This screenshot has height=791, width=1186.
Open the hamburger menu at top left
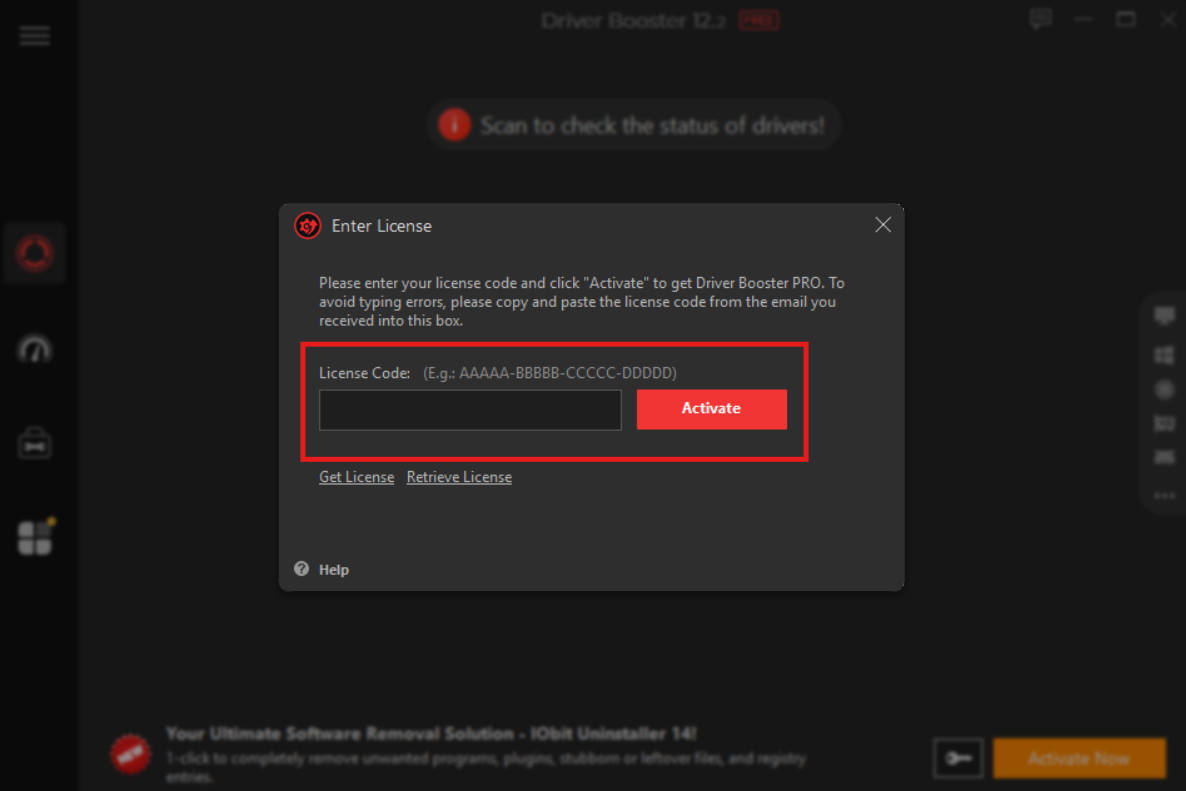[x=34, y=36]
